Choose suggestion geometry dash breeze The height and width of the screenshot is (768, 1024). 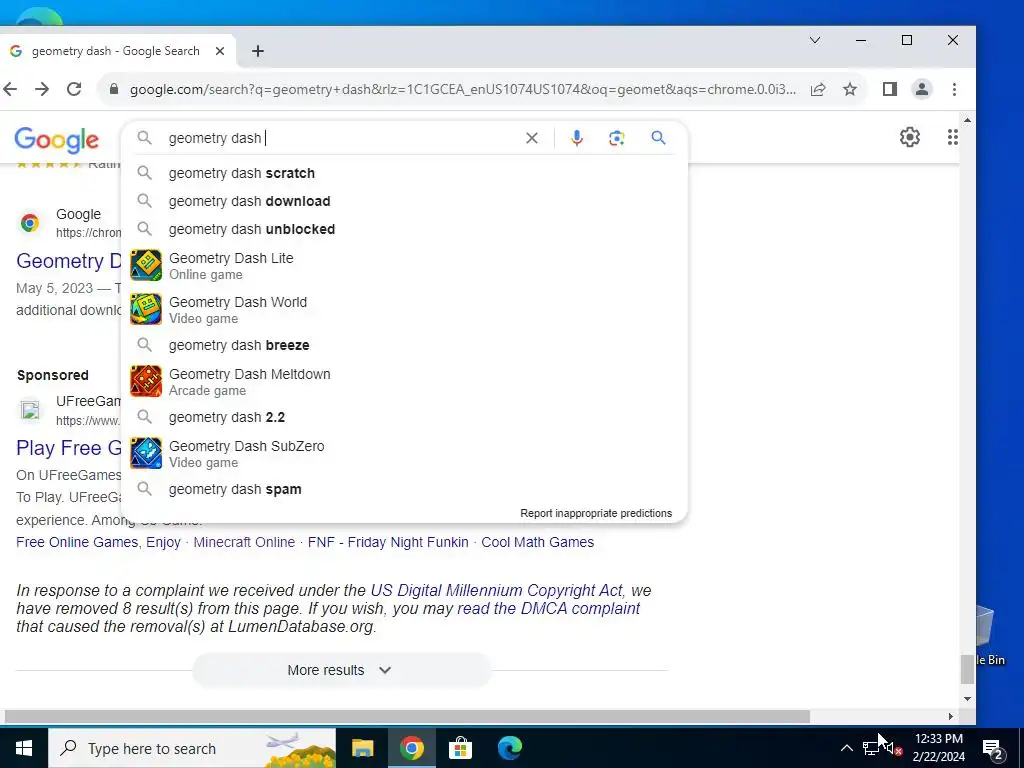(x=404, y=345)
